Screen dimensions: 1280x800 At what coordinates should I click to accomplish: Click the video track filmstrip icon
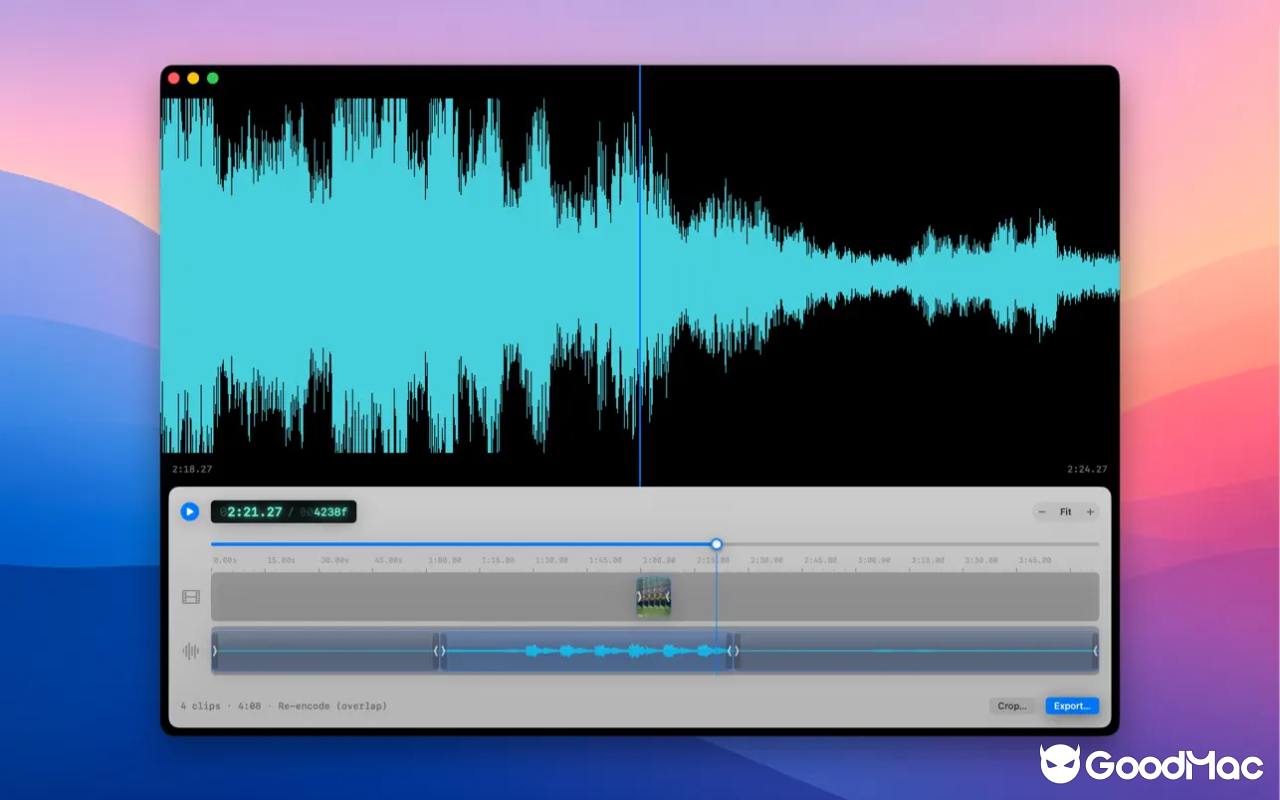pos(191,597)
